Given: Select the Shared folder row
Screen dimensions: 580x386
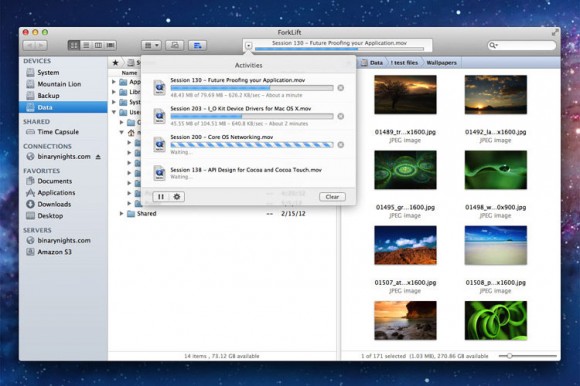Looking at the screenshot, I should pyautogui.click(x=223, y=213).
